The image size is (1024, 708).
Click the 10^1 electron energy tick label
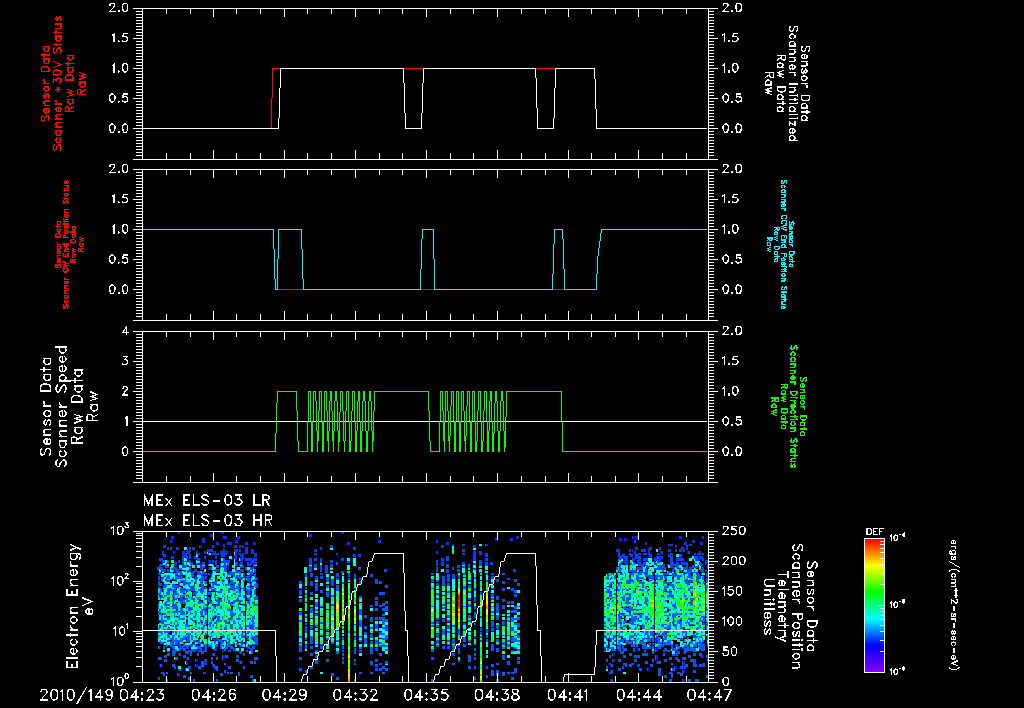[120, 631]
